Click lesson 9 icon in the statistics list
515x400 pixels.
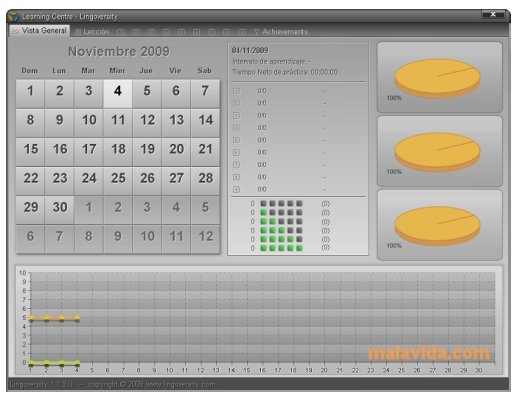point(236,189)
